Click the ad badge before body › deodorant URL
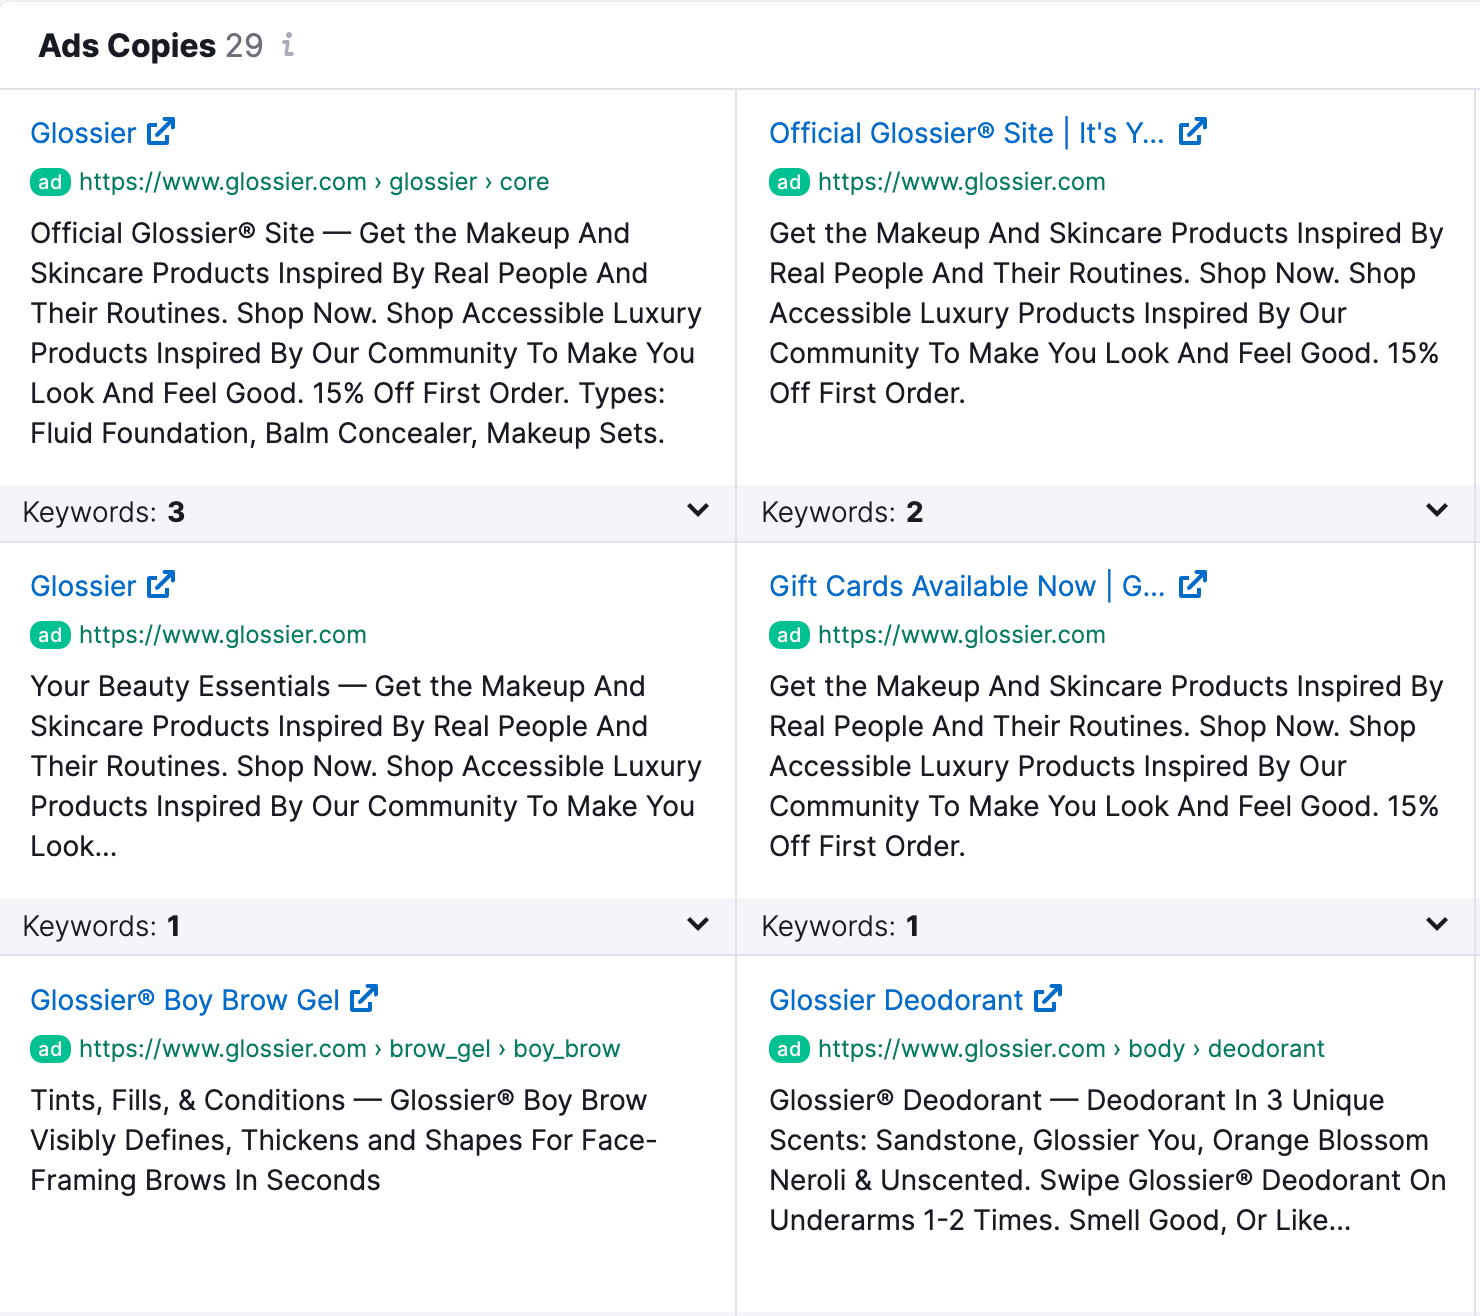Image resolution: width=1480 pixels, height=1316 pixels. [789, 1049]
